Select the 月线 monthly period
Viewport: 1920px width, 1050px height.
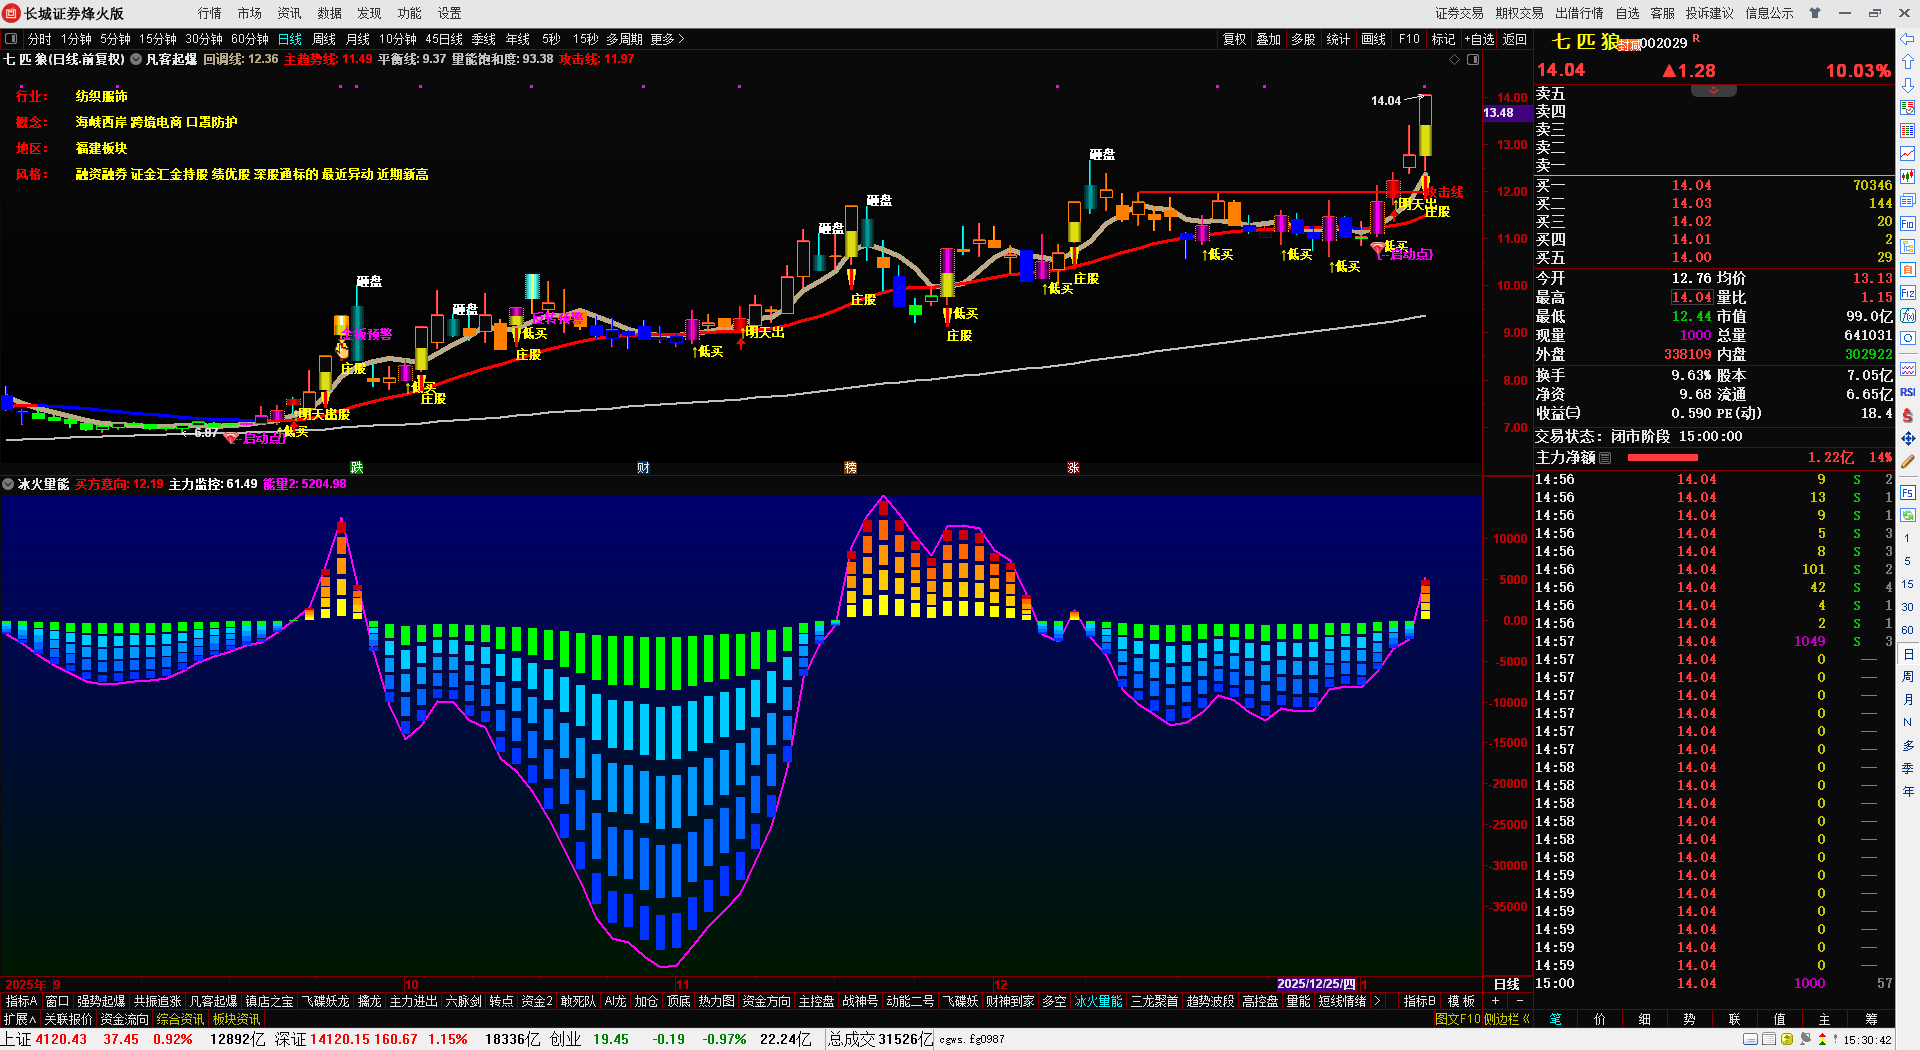(x=358, y=39)
